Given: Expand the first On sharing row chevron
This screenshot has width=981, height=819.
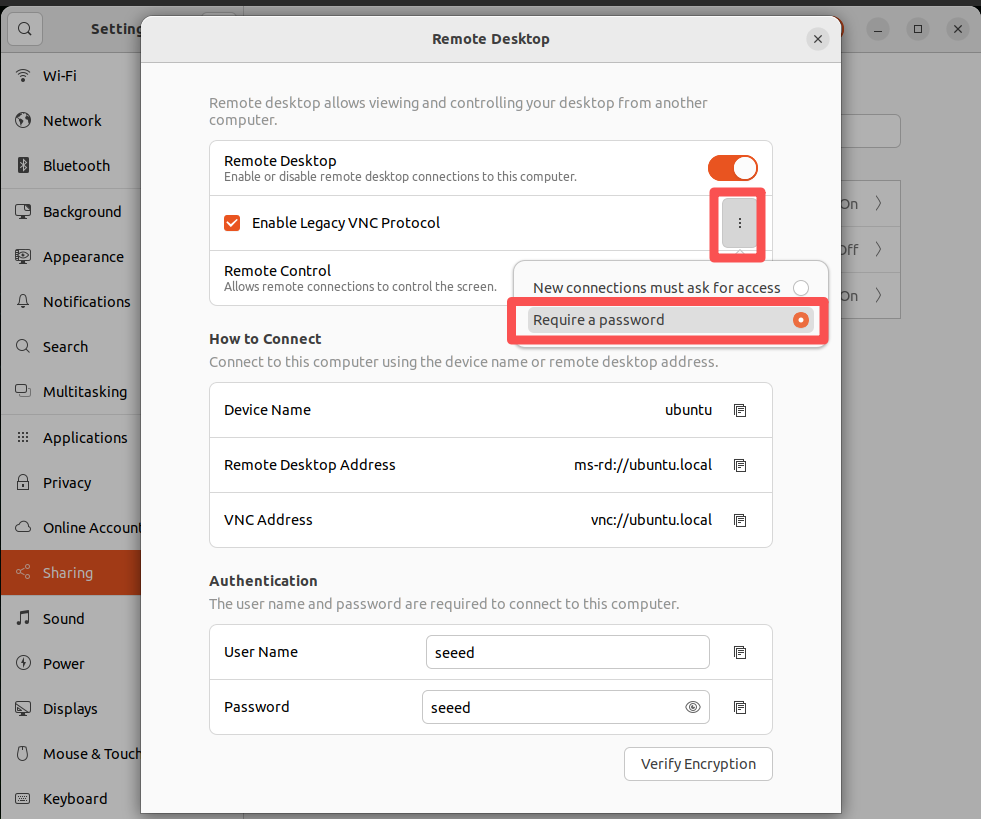Looking at the screenshot, I should tap(879, 203).
